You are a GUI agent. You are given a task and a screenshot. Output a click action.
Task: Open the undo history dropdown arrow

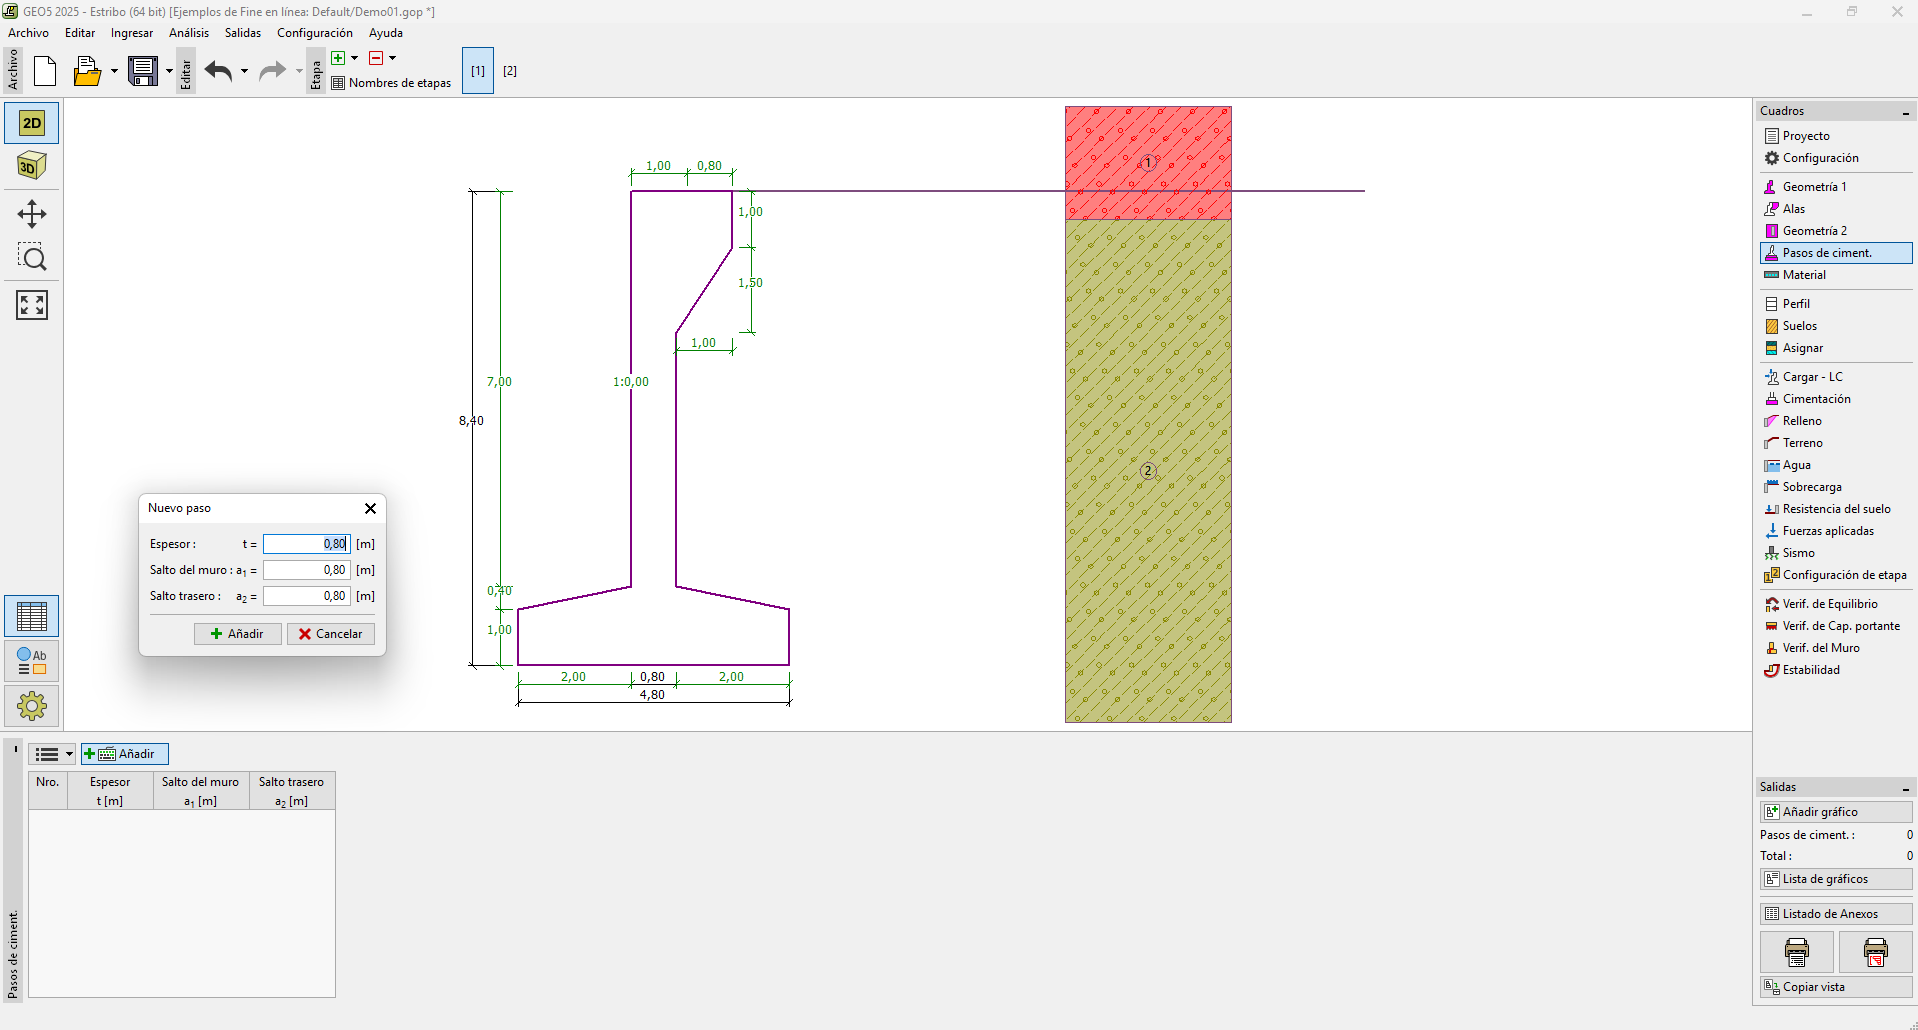coord(244,71)
